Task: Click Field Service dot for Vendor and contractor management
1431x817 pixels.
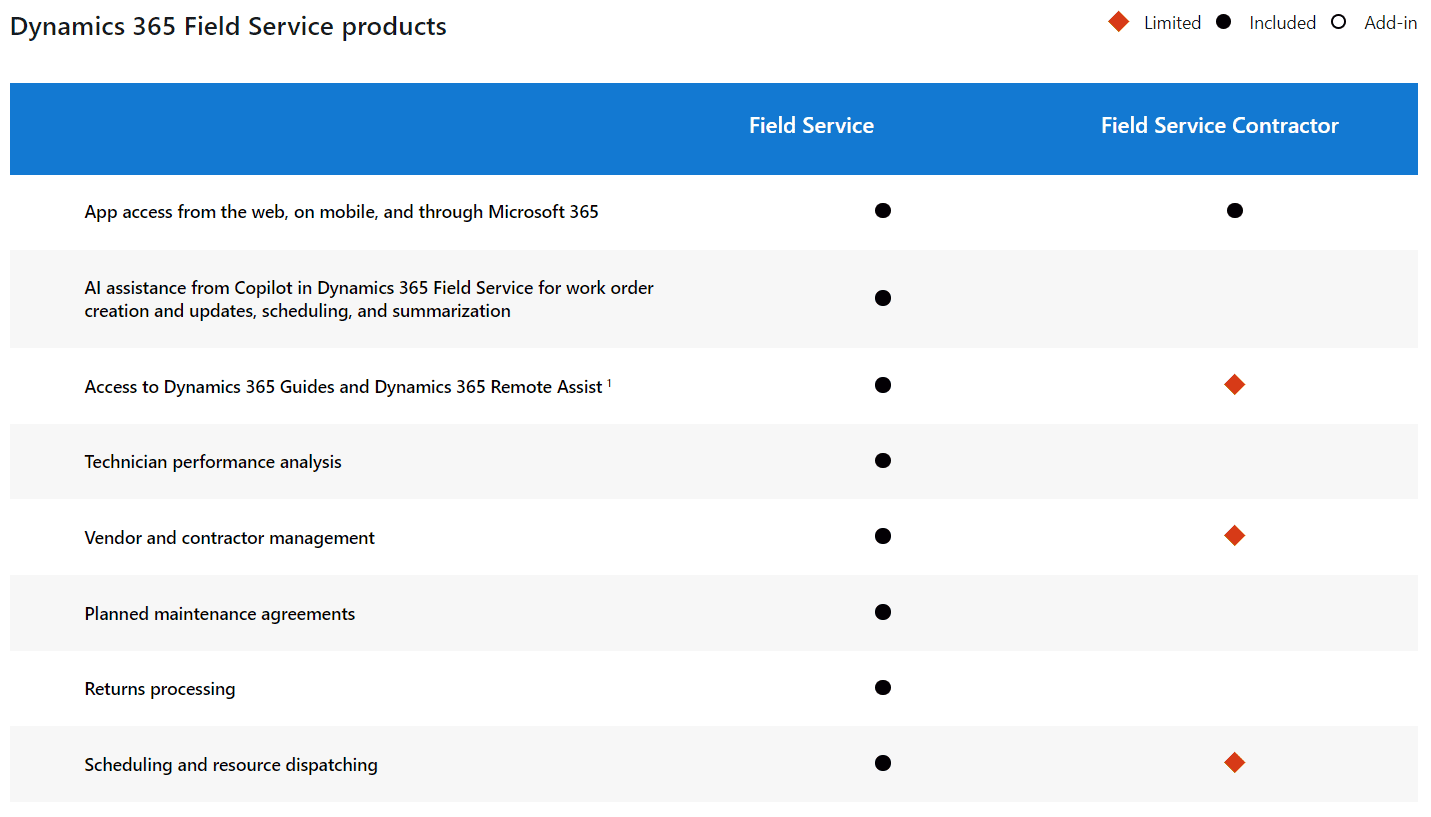Action: 882,536
